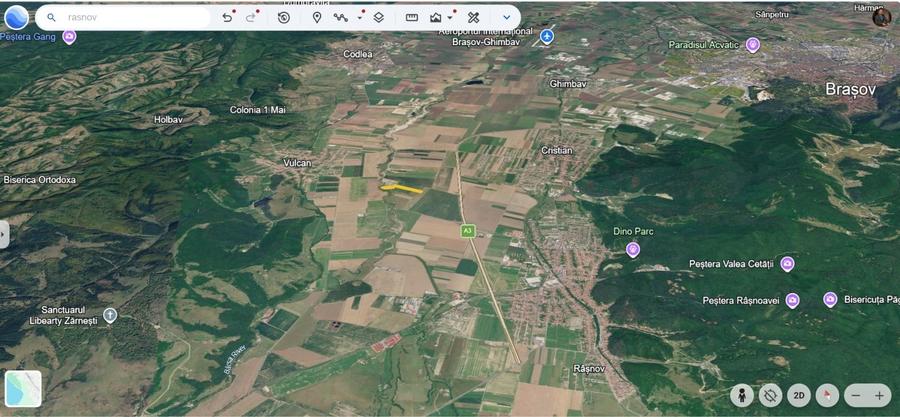Select the measure ruler tool
The image size is (900, 417).
click(x=412, y=18)
